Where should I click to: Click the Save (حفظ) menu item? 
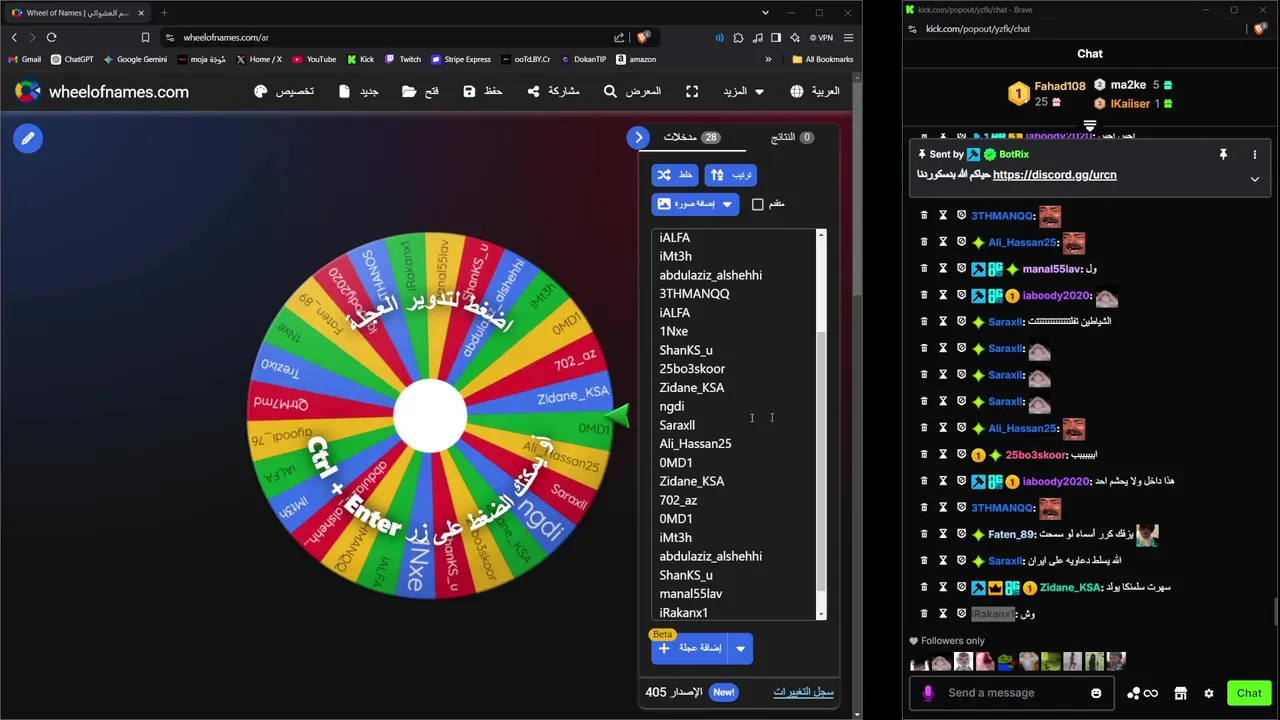click(482, 91)
